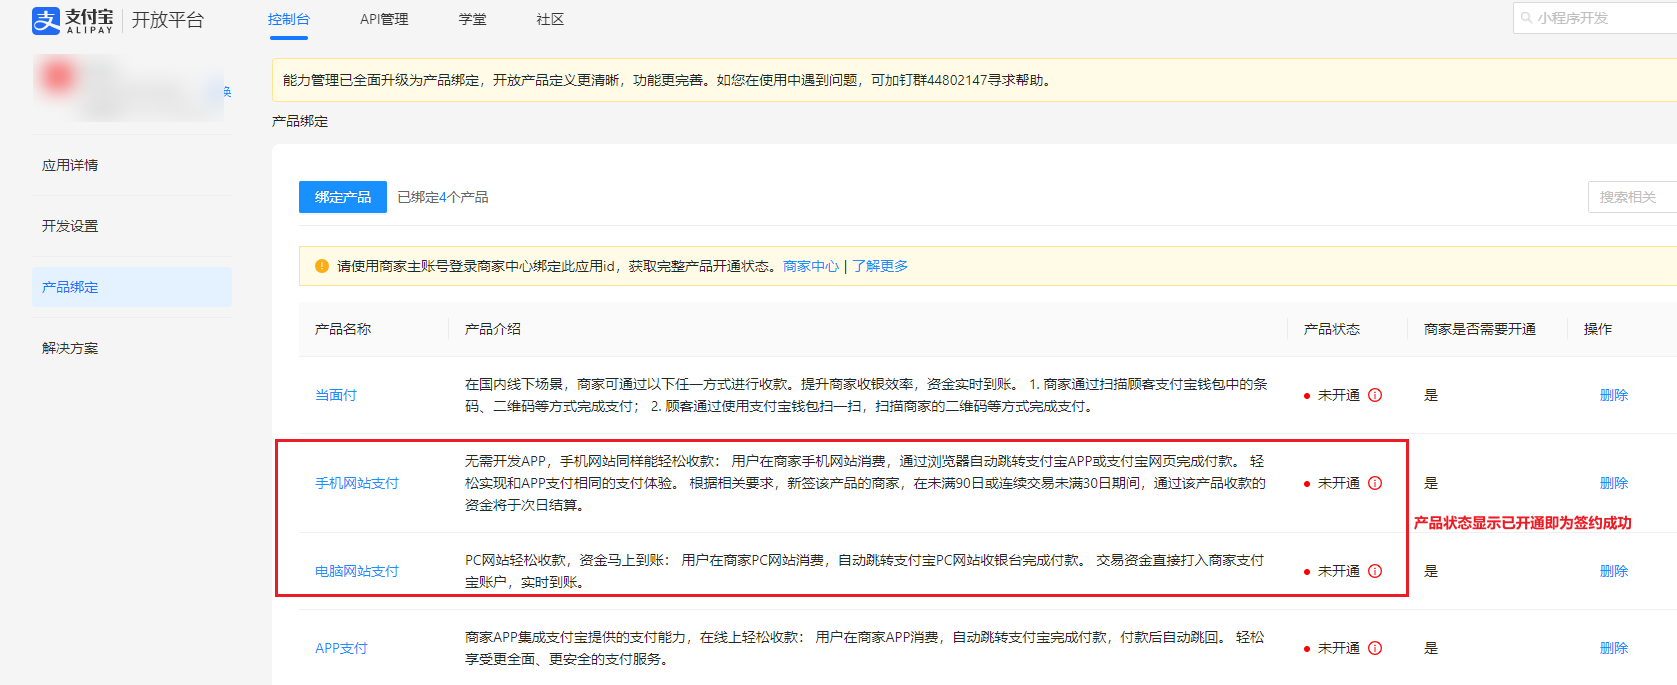The width and height of the screenshot is (1677, 685).
Task: Click 未开通 status in 电脑网站支付 row
Action: point(1339,571)
